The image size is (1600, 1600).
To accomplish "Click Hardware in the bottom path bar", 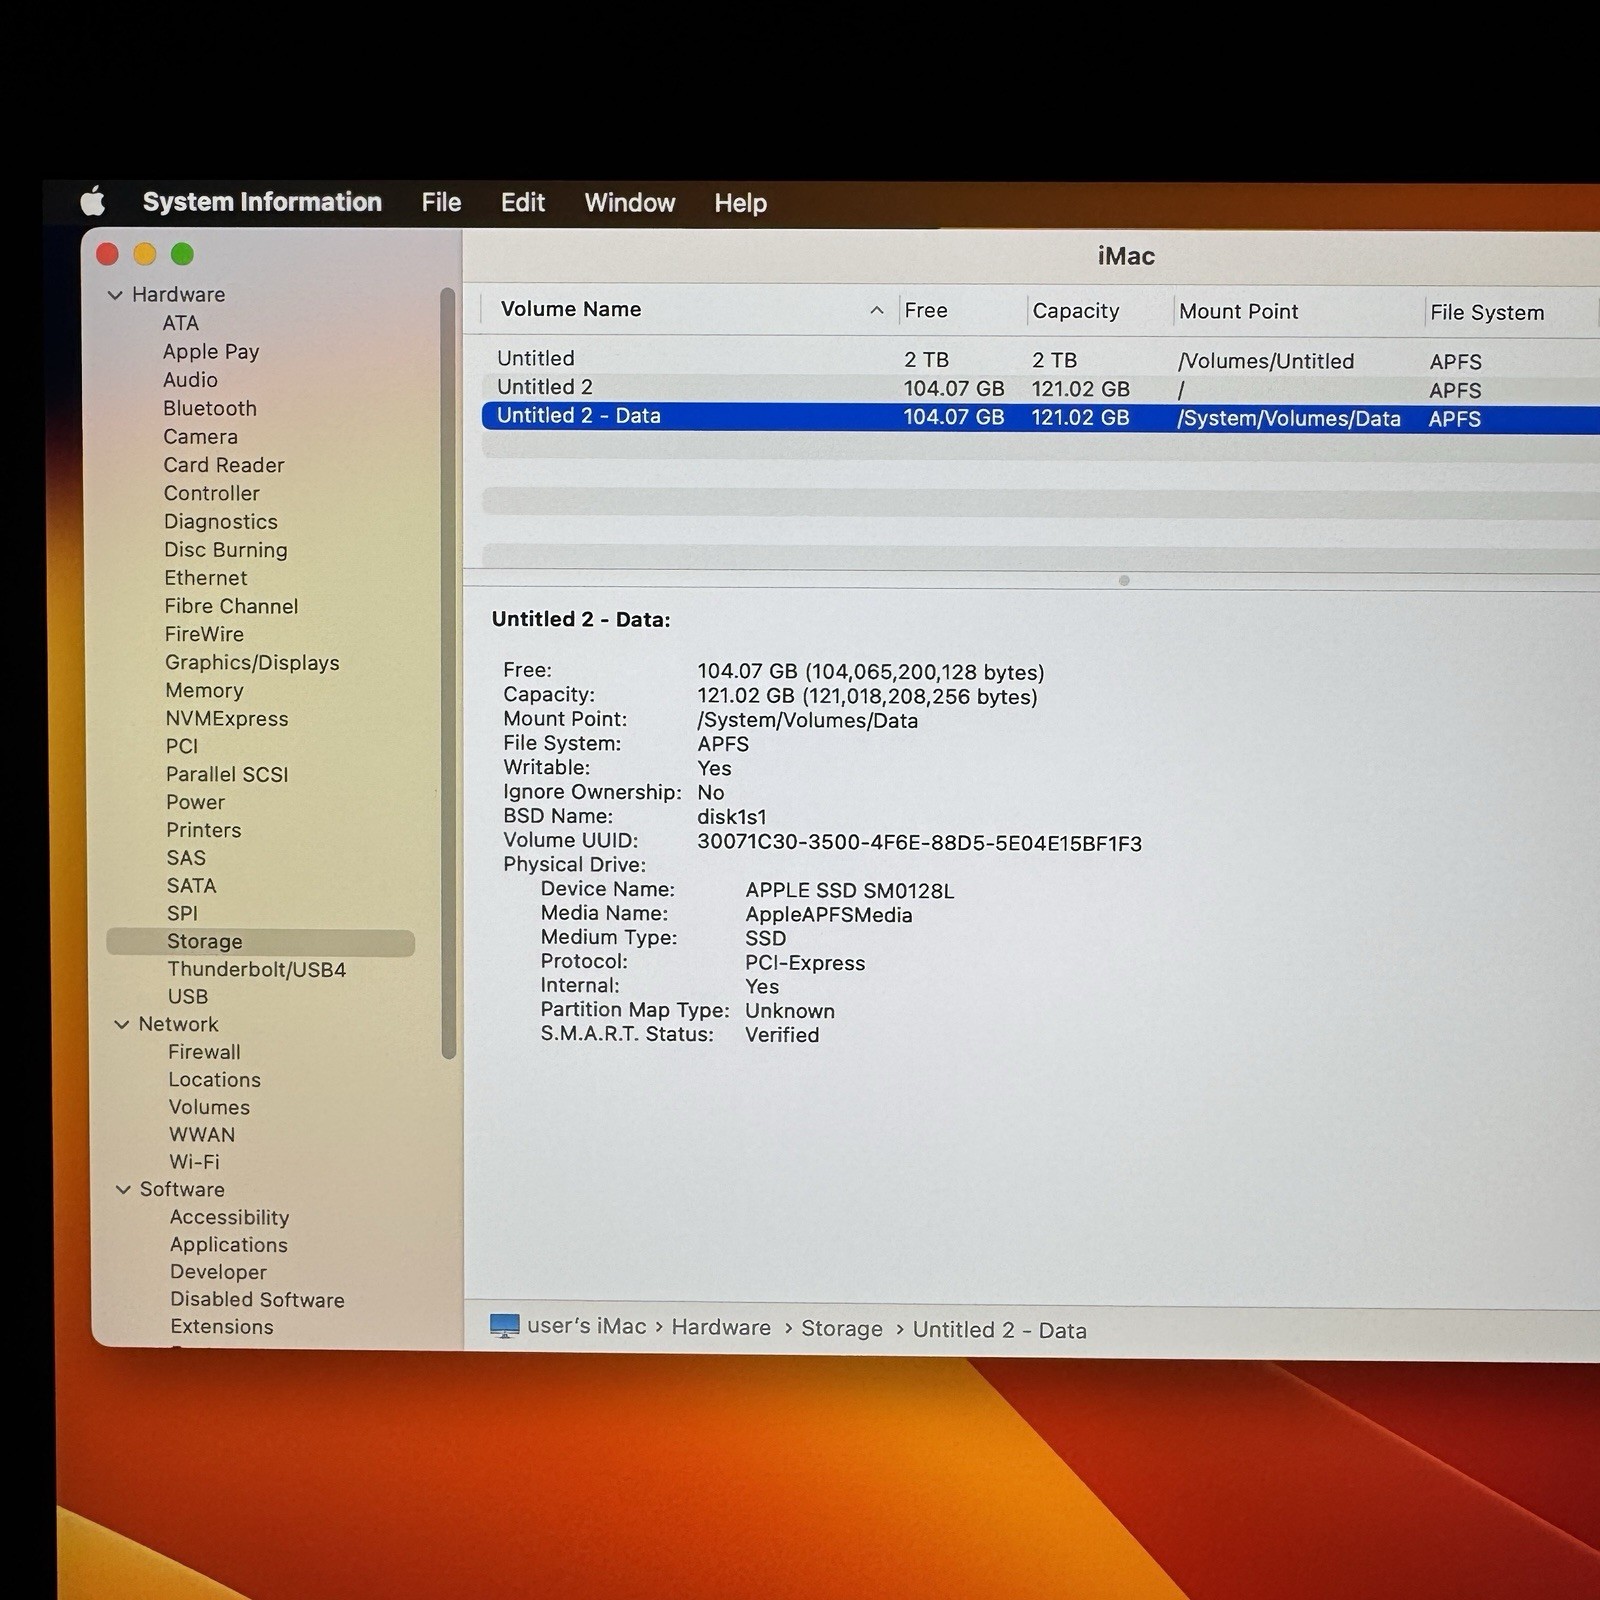I will coord(721,1327).
